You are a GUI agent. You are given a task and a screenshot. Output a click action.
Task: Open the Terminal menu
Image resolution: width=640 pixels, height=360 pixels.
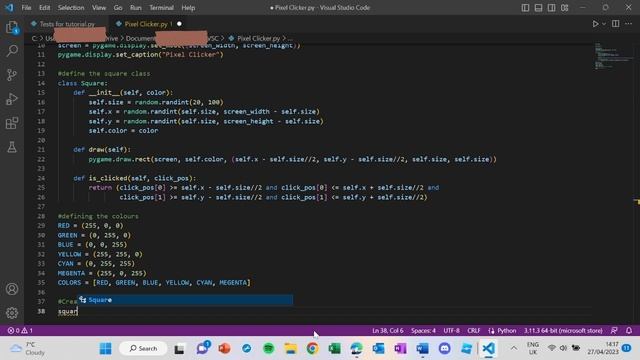click(x=161, y=8)
